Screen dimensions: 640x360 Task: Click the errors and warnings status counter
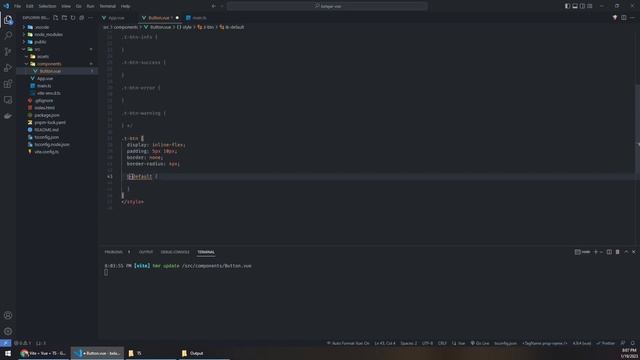point(23,343)
